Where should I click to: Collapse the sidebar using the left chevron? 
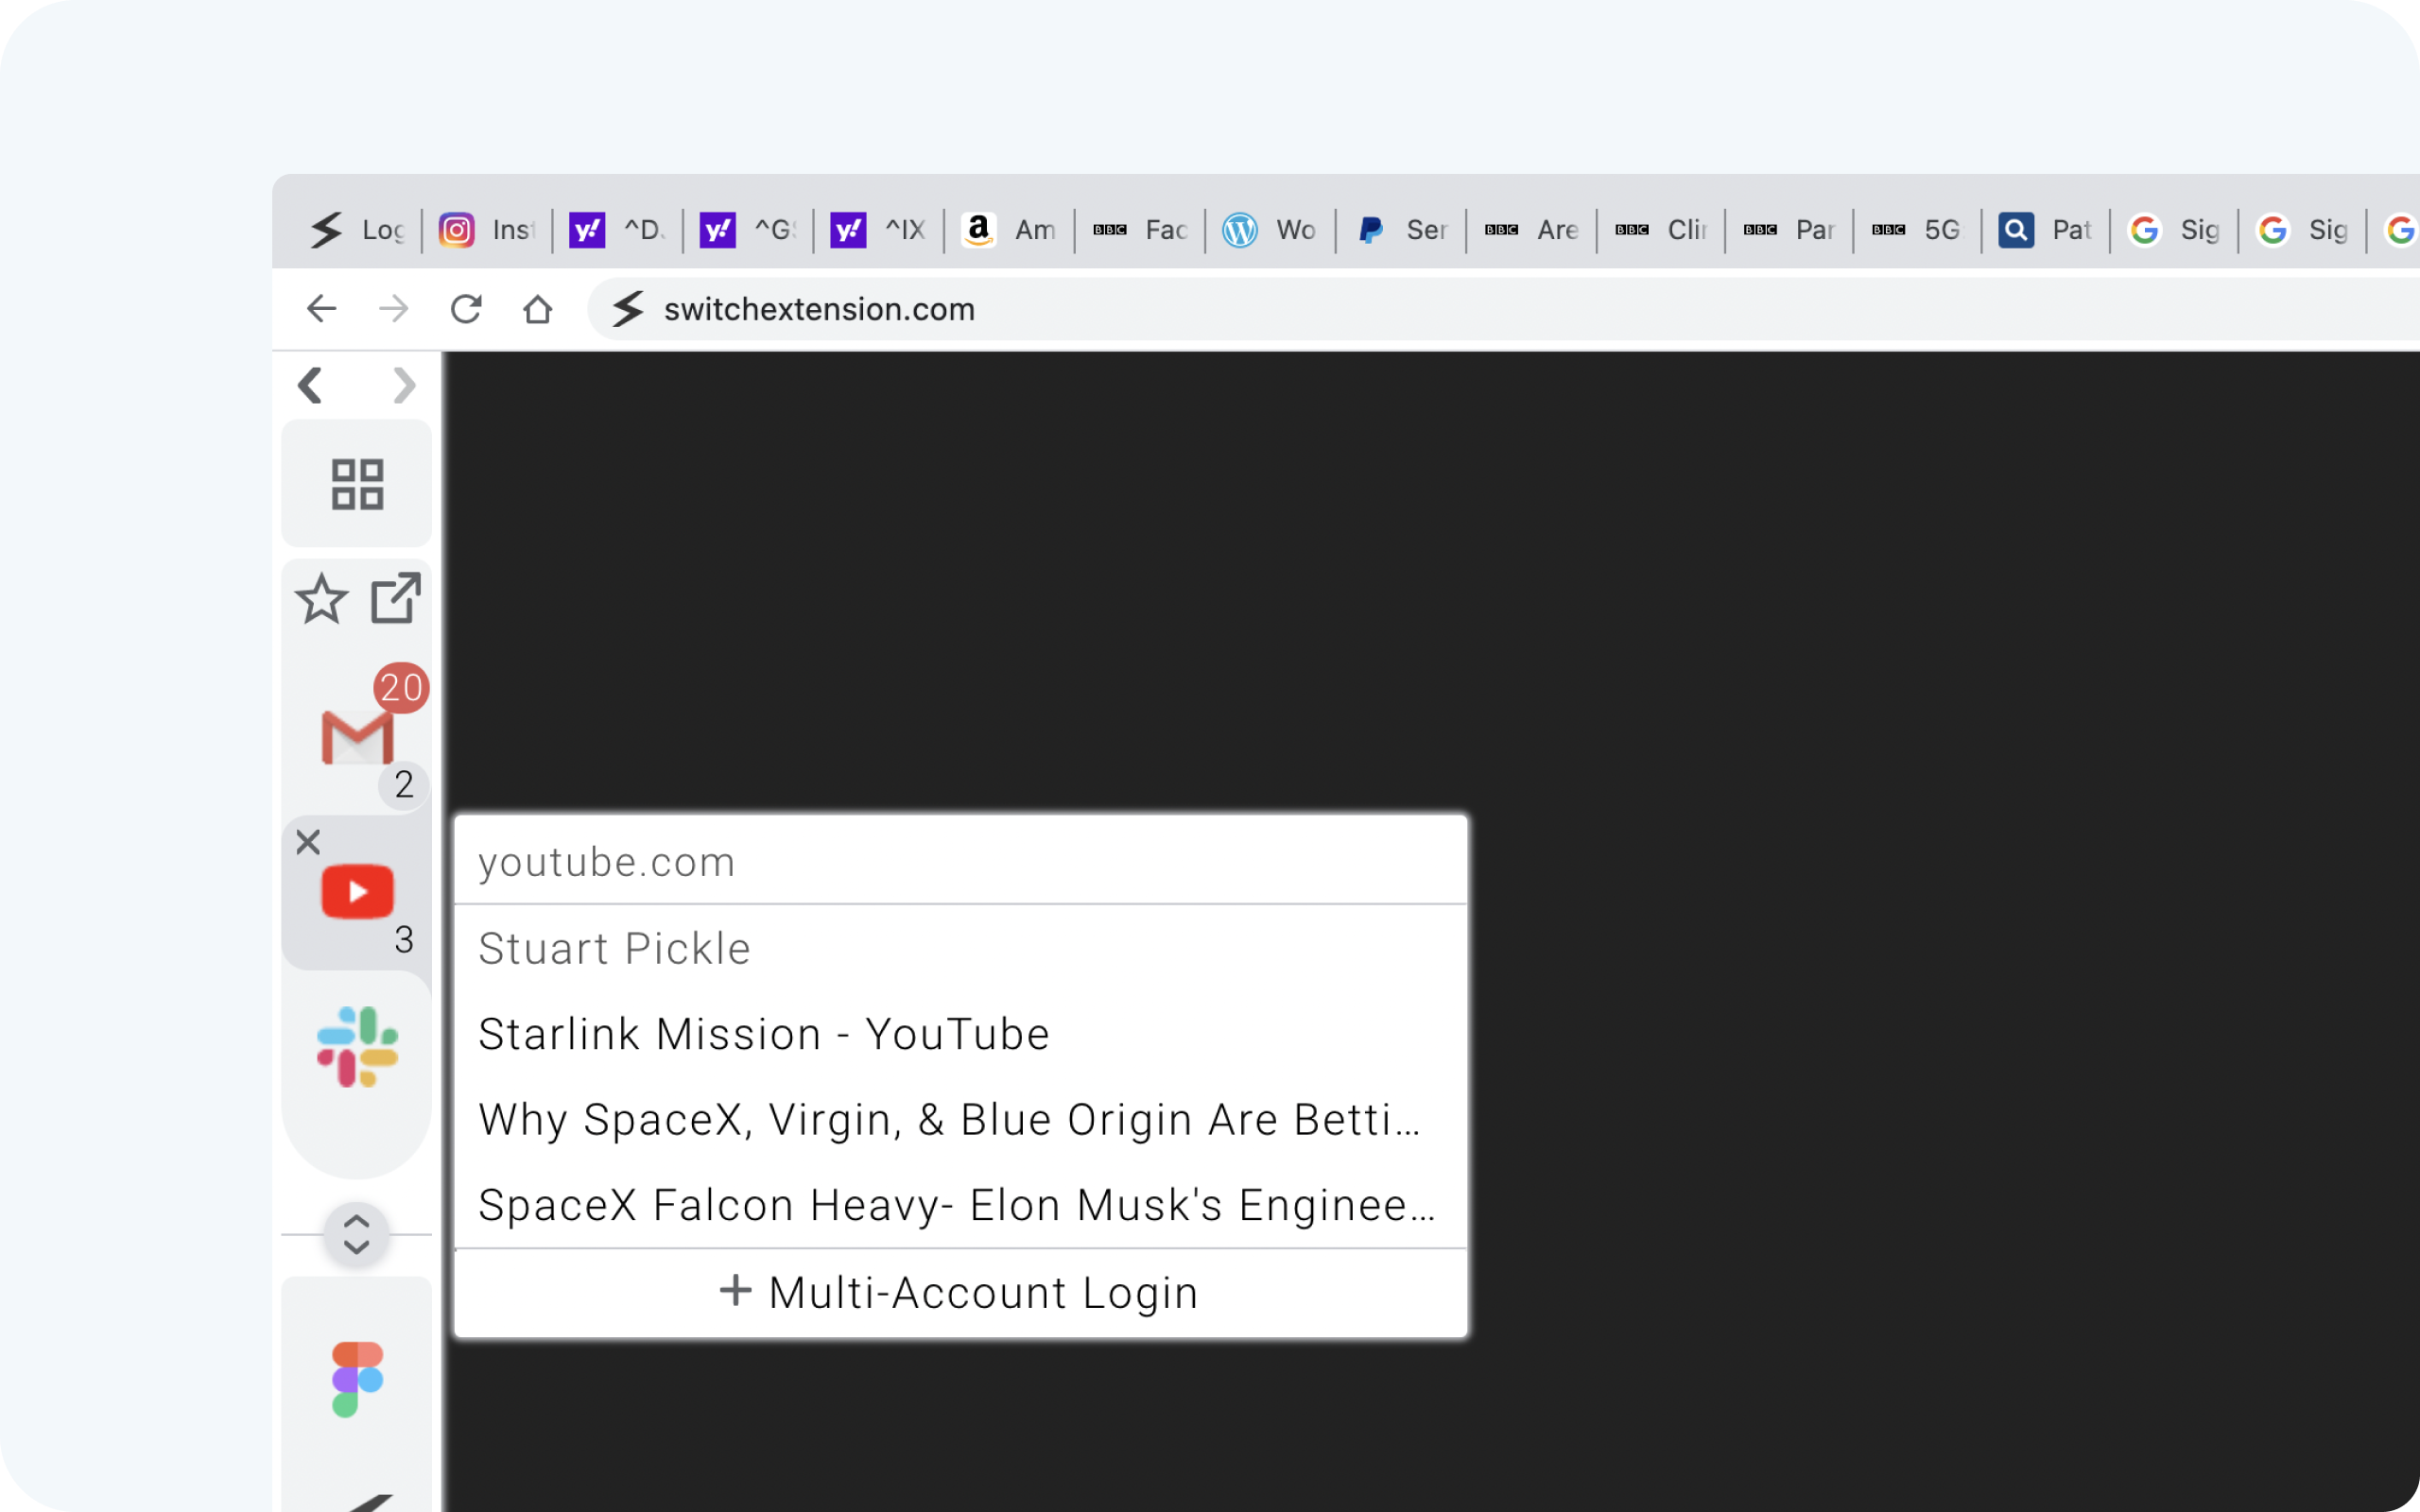coord(310,386)
